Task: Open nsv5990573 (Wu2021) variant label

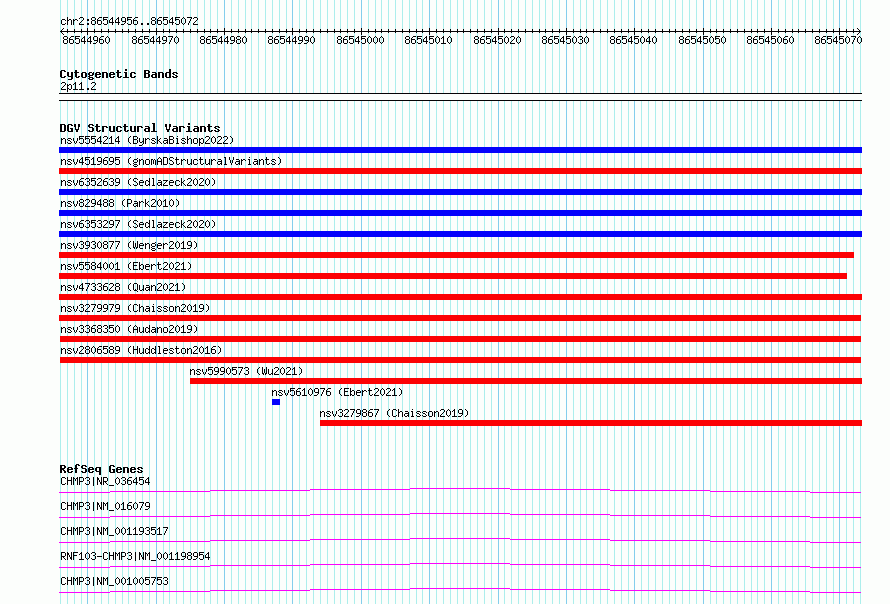Action: pyautogui.click(x=246, y=371)
